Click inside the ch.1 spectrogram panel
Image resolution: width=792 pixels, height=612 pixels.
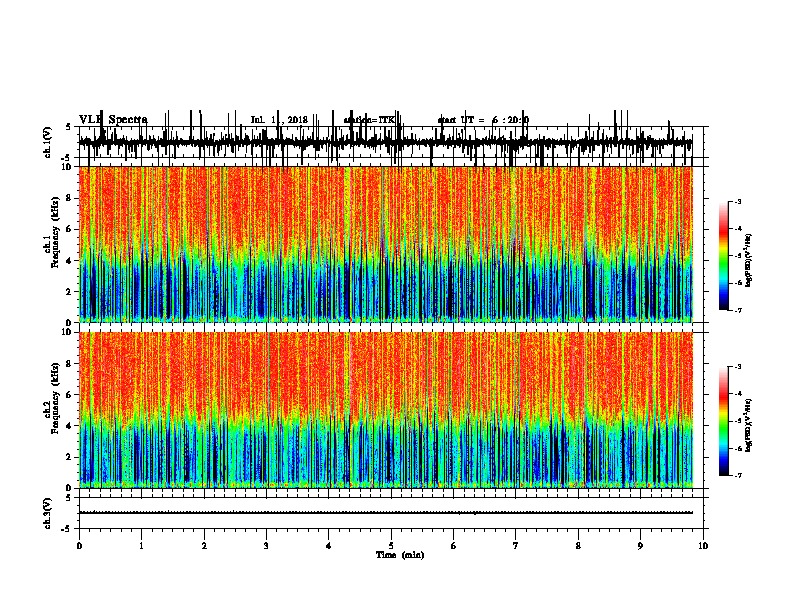click(385, 244)
